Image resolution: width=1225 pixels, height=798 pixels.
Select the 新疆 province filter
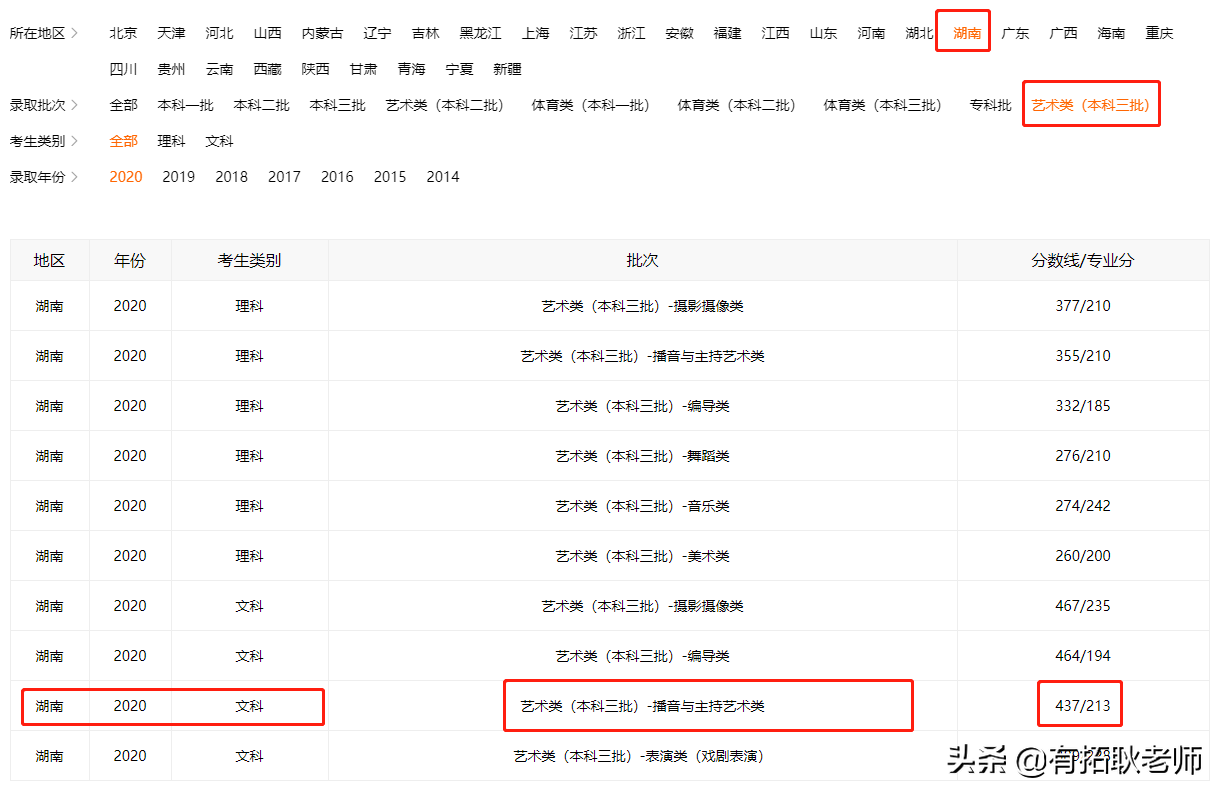coord(507,68)
